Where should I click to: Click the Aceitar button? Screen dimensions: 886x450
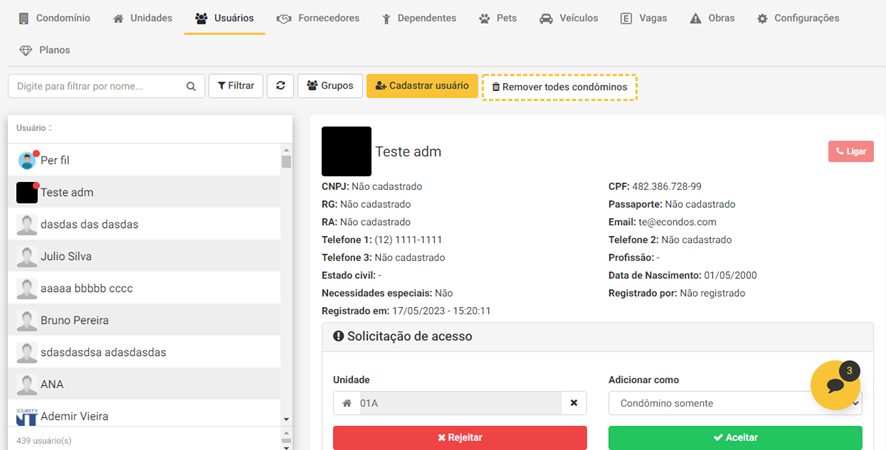click(735, 438)
